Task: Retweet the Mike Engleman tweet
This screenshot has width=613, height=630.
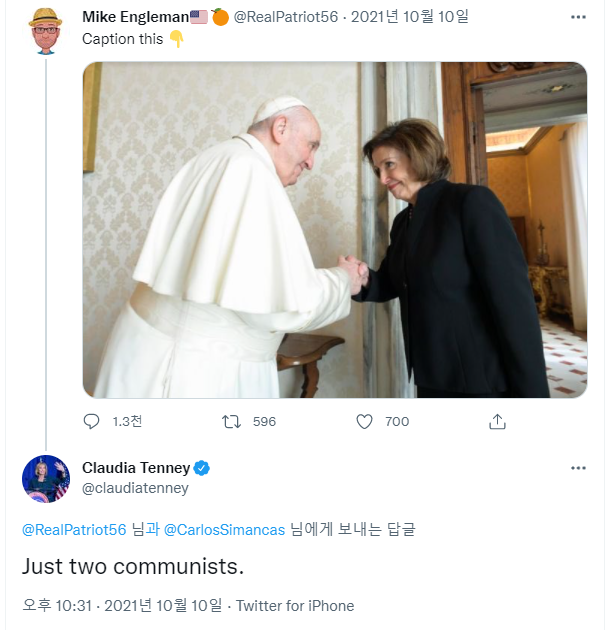Action: pyautogui.click(x=231, y=422)
